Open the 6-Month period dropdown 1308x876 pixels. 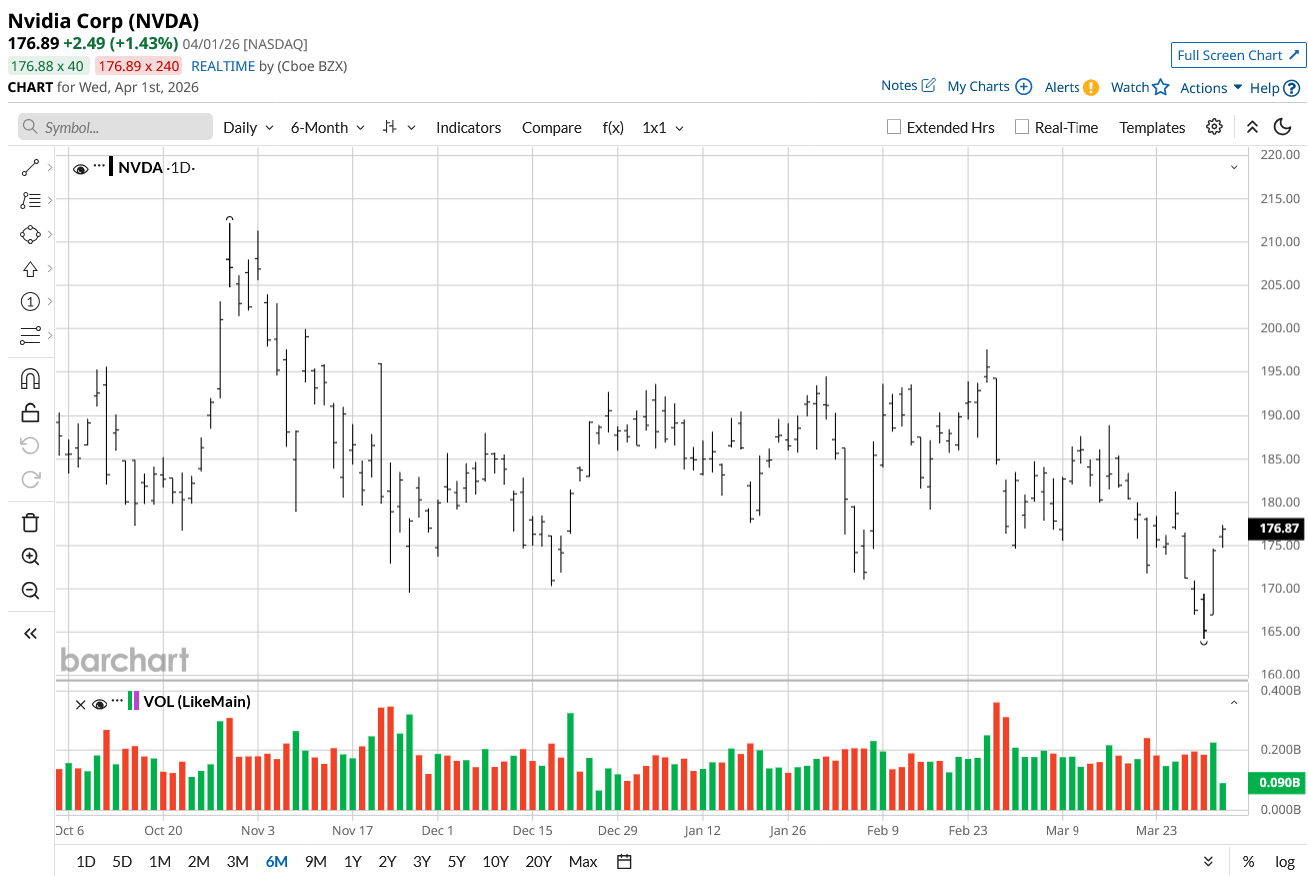(327, 127)
